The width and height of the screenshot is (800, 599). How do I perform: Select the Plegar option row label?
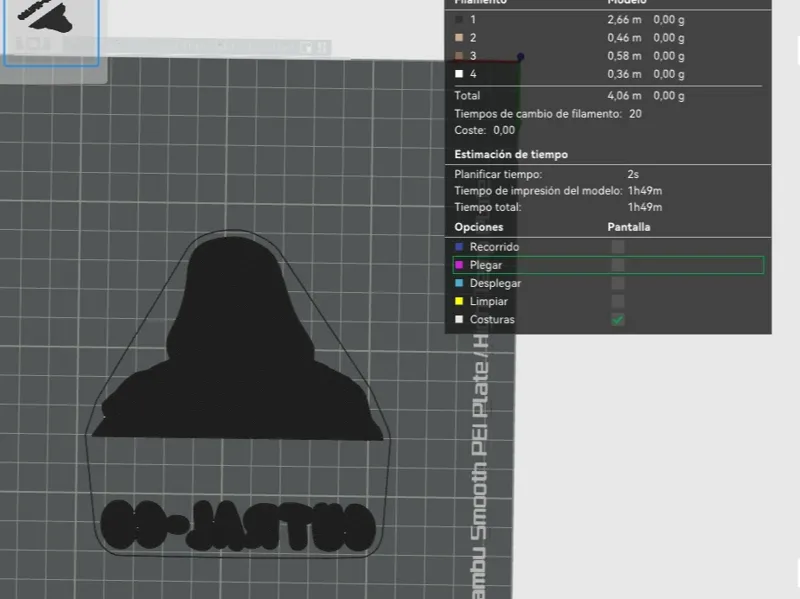tap(486, 265)
